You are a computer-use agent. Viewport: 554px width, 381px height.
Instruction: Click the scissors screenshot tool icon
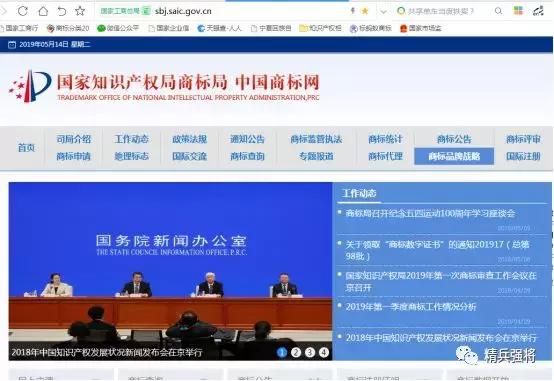538,11
